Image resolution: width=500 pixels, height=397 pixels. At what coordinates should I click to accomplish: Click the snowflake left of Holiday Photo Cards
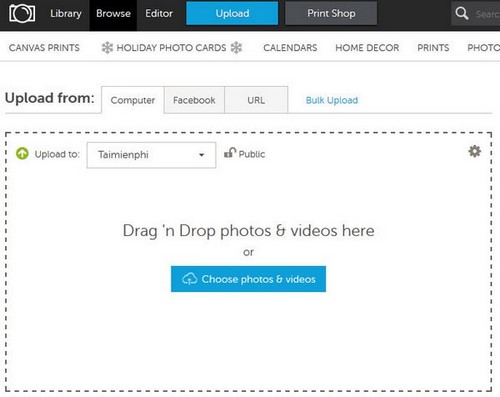tap(107, 48)
